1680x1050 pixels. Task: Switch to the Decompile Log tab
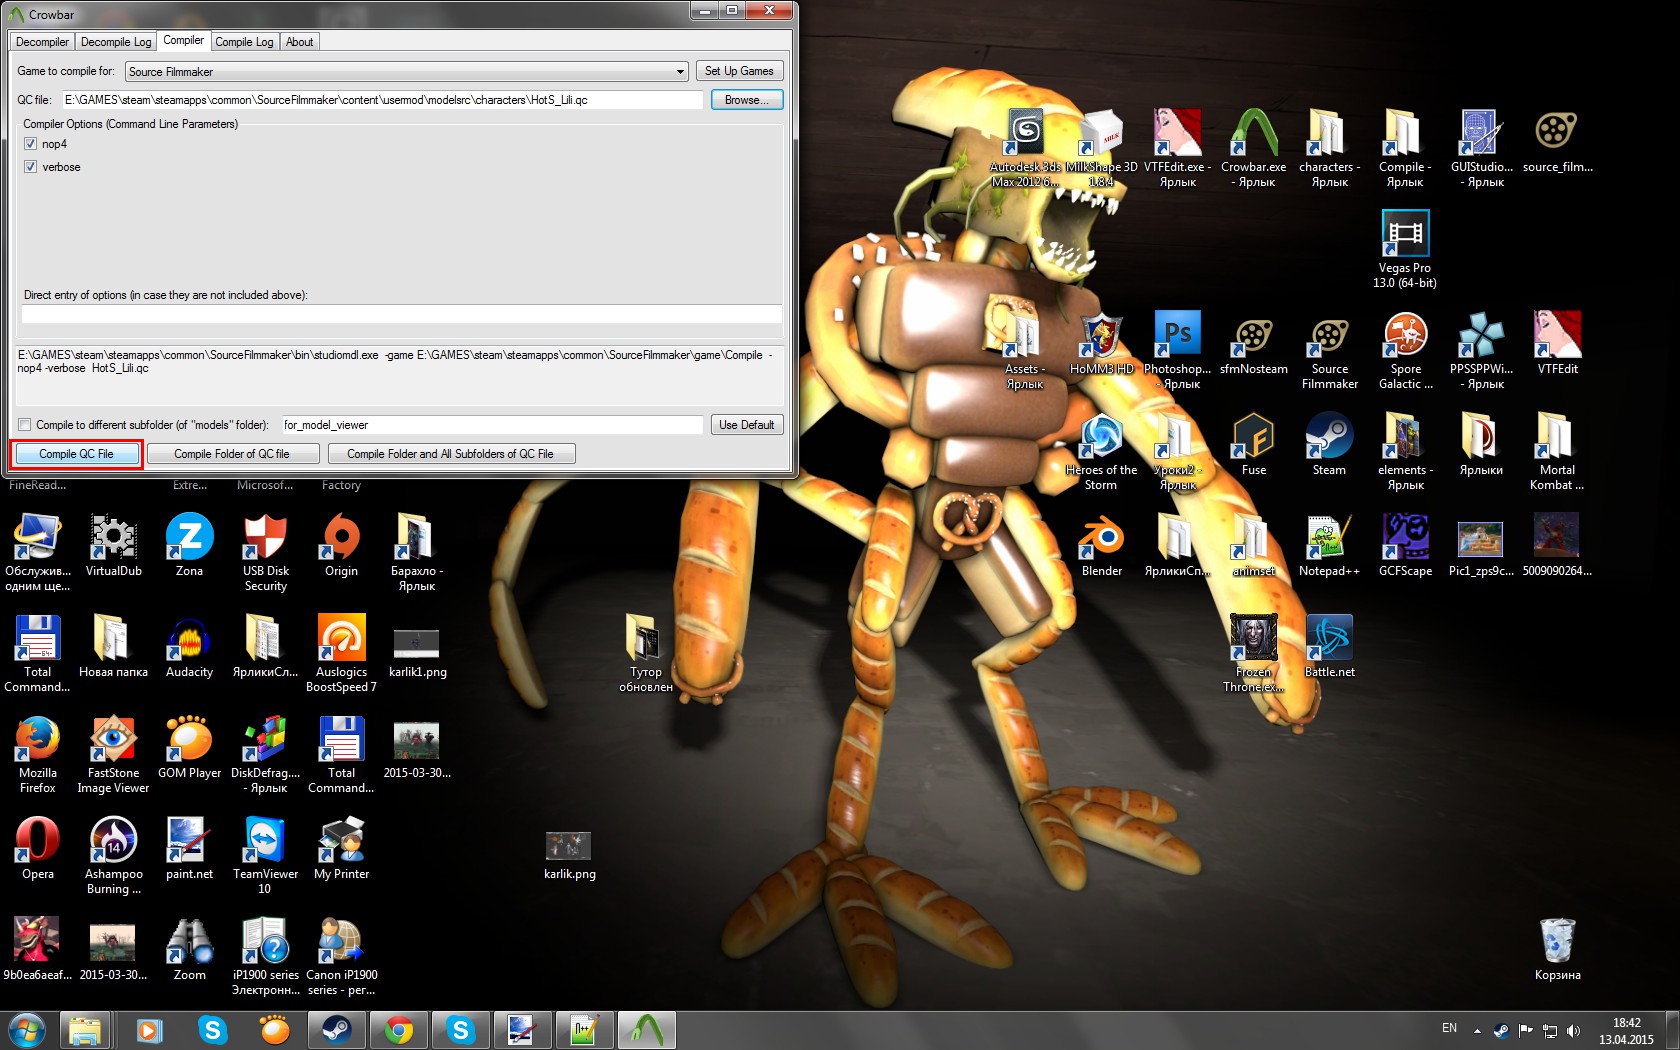coord(116,42)
